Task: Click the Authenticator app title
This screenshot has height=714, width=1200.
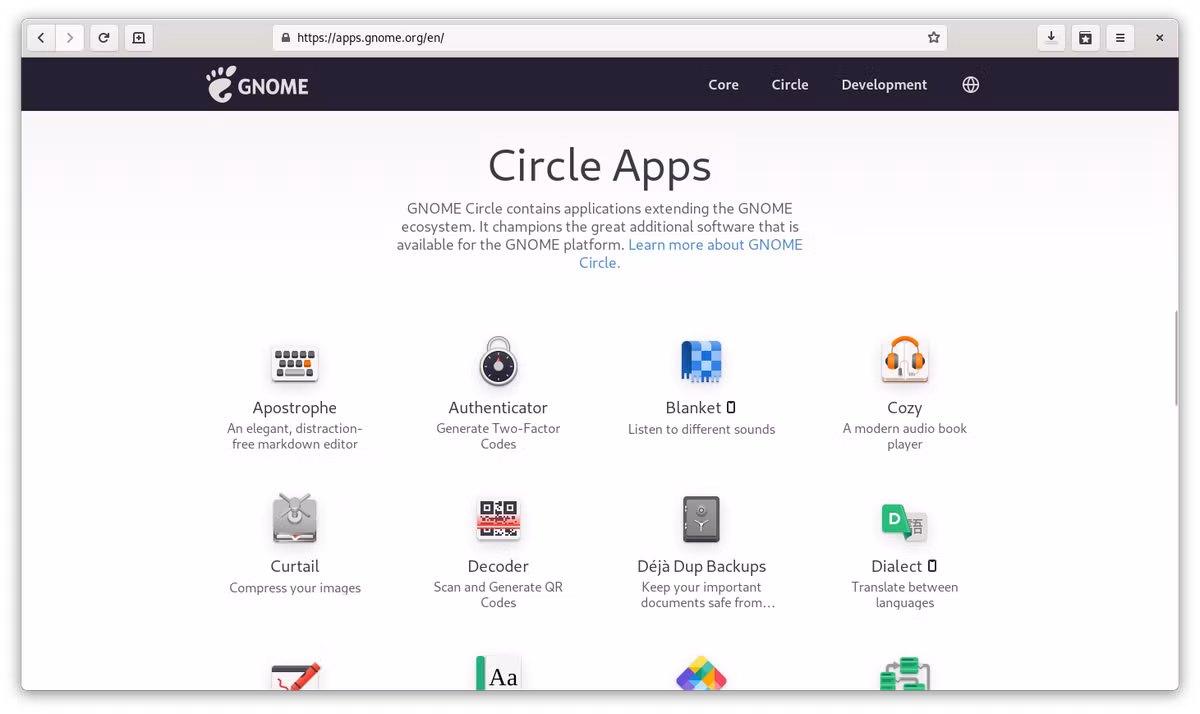Action: click(x=498, y=408)
